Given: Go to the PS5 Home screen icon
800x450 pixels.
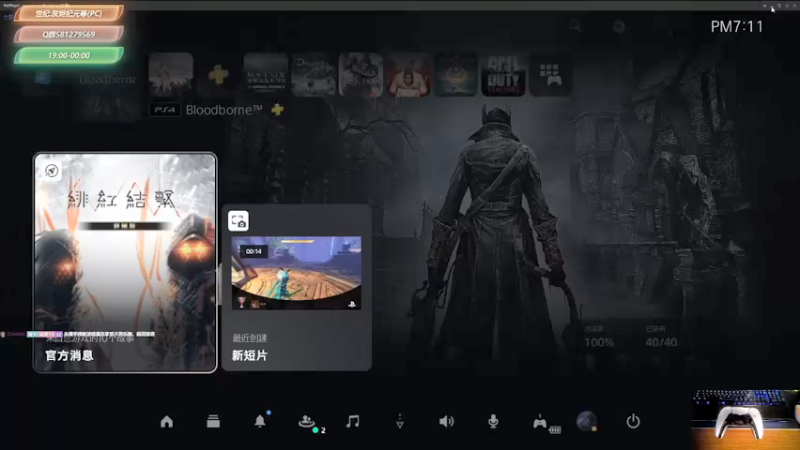Looking at the screenshot, I should click(167, 421).
